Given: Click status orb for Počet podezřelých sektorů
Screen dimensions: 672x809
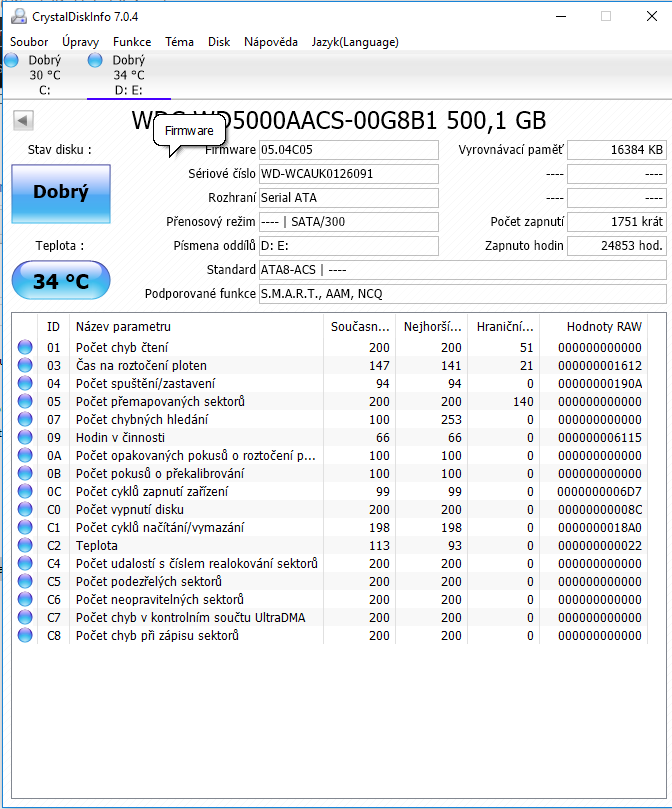Looking at the screenshot, I should point(25,582).
